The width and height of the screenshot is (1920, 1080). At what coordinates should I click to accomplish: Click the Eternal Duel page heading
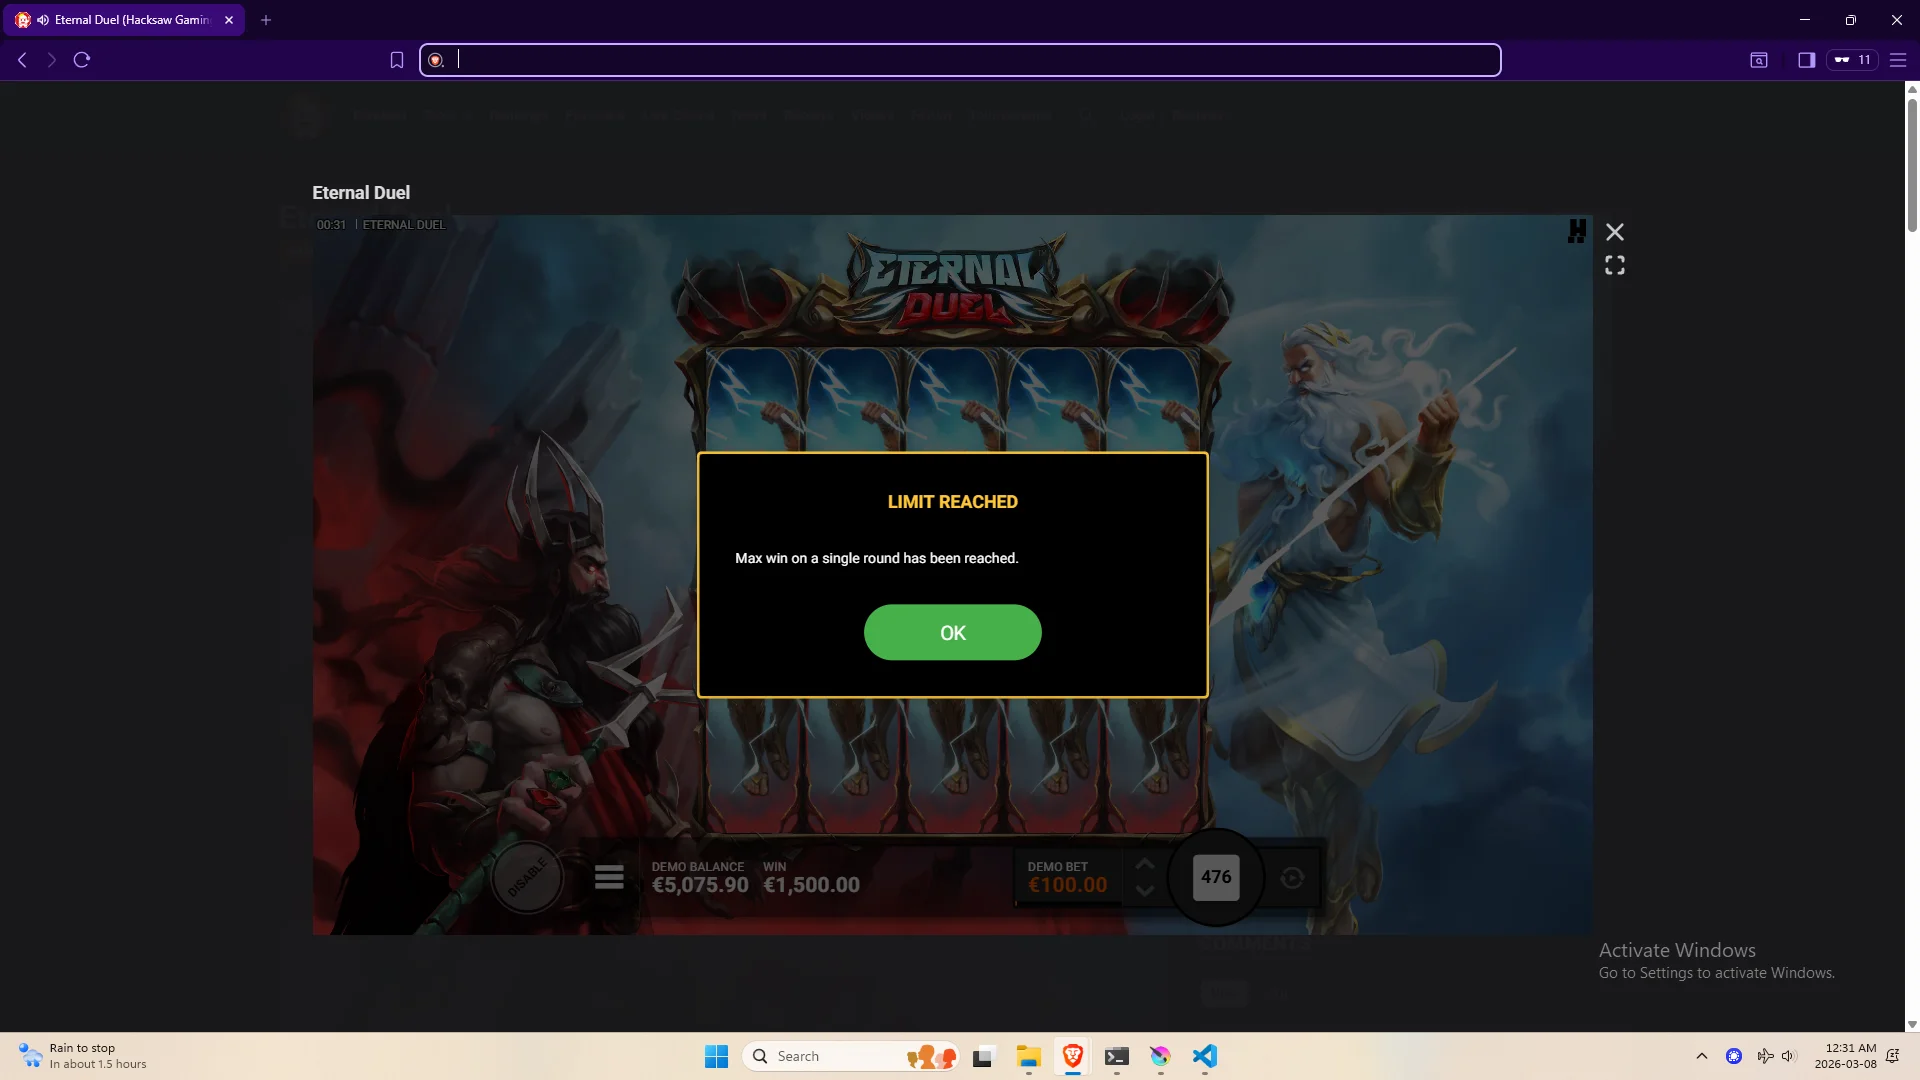(x=361, y=192)
